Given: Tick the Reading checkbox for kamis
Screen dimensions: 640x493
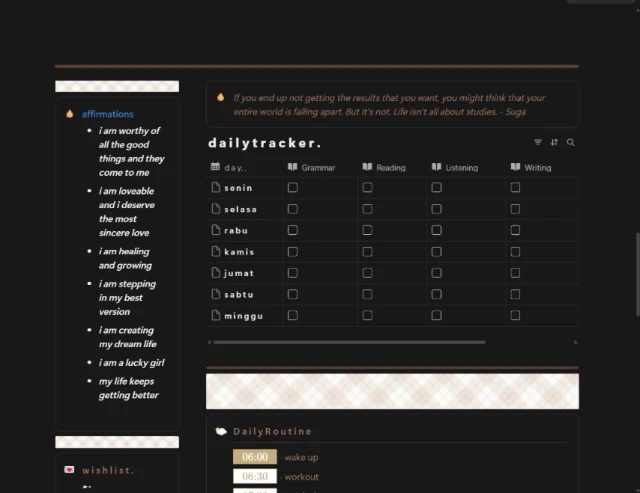Looking at the screenshot, I should click(367, 252).
